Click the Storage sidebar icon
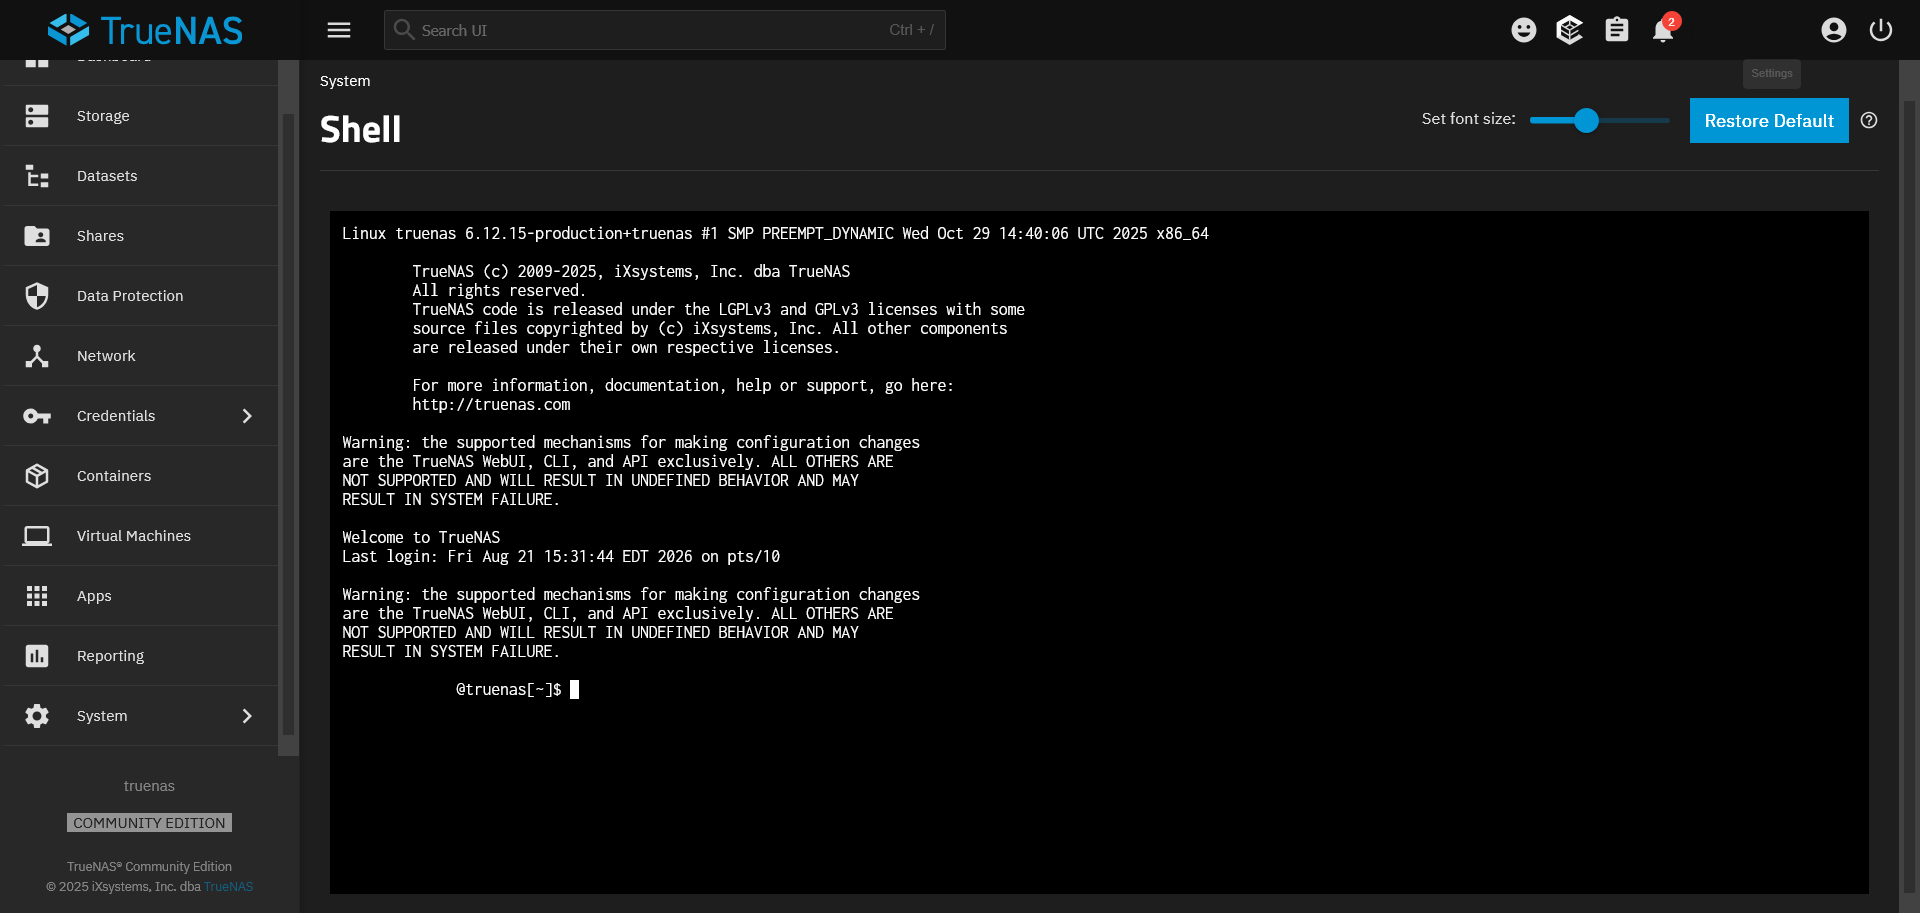Image resolution: width=1920 pixels, height=913 pixels. (37, 116)
